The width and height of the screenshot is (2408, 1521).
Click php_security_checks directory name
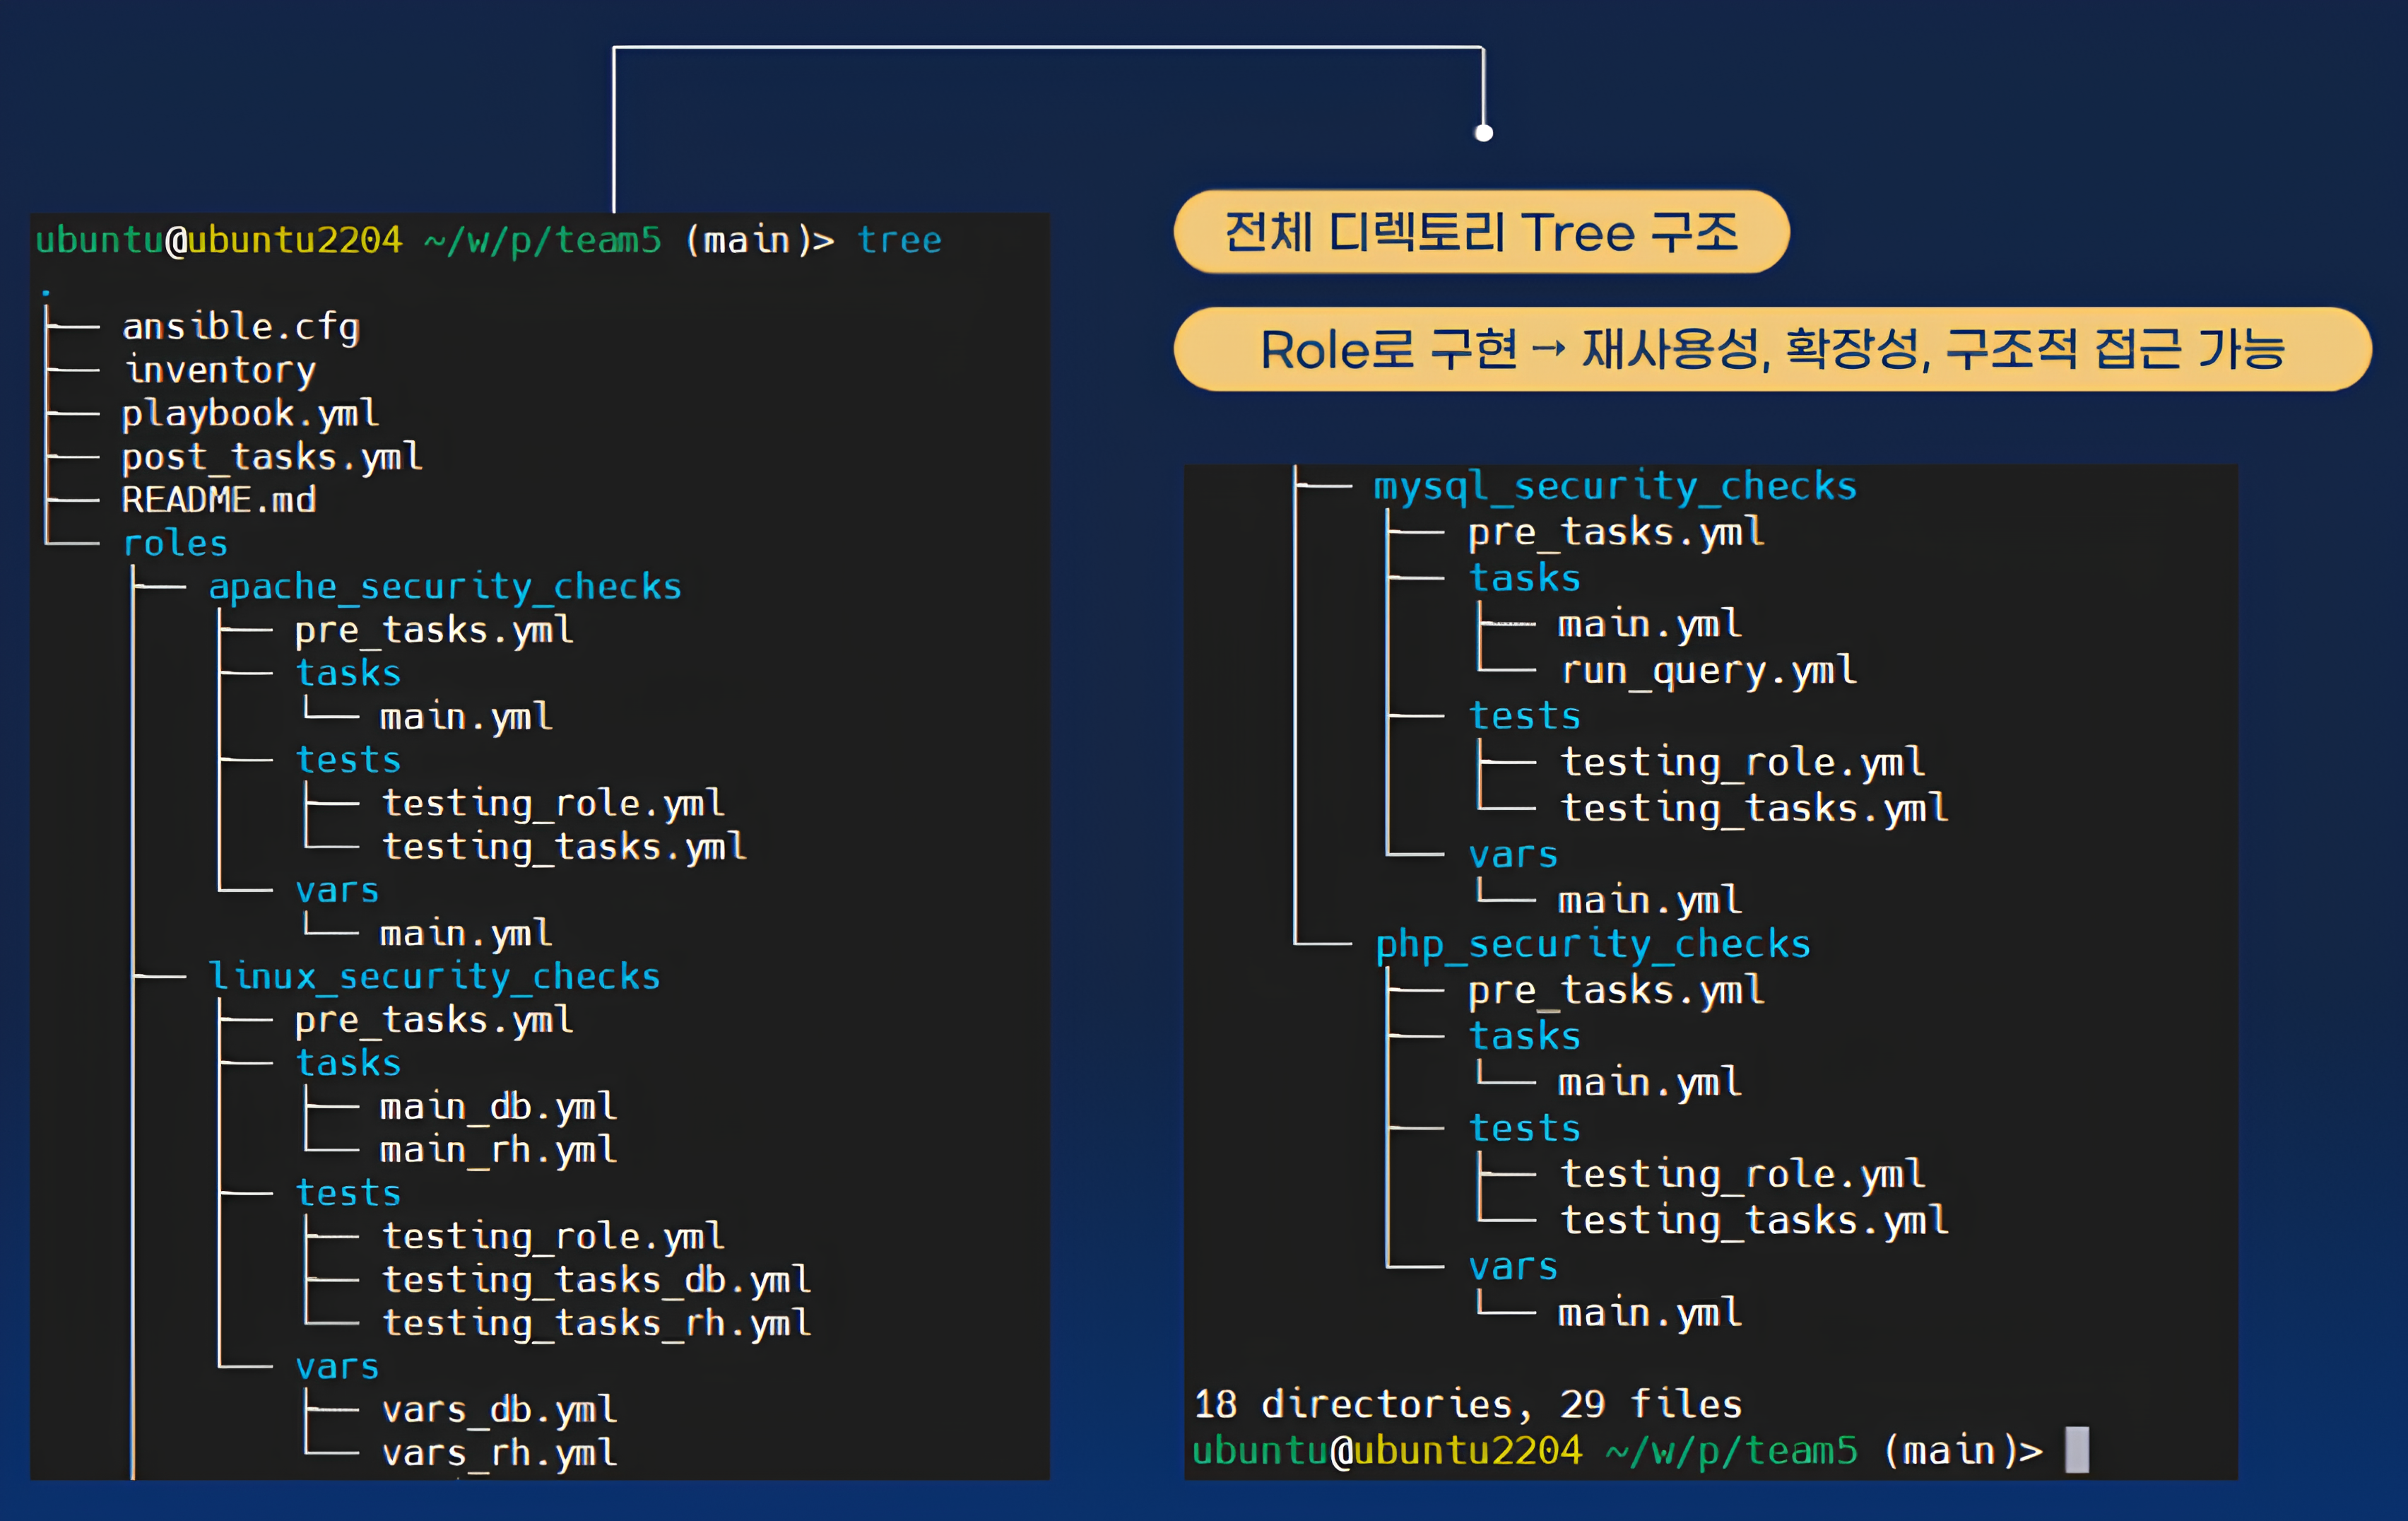click(x=1593, y=944)
